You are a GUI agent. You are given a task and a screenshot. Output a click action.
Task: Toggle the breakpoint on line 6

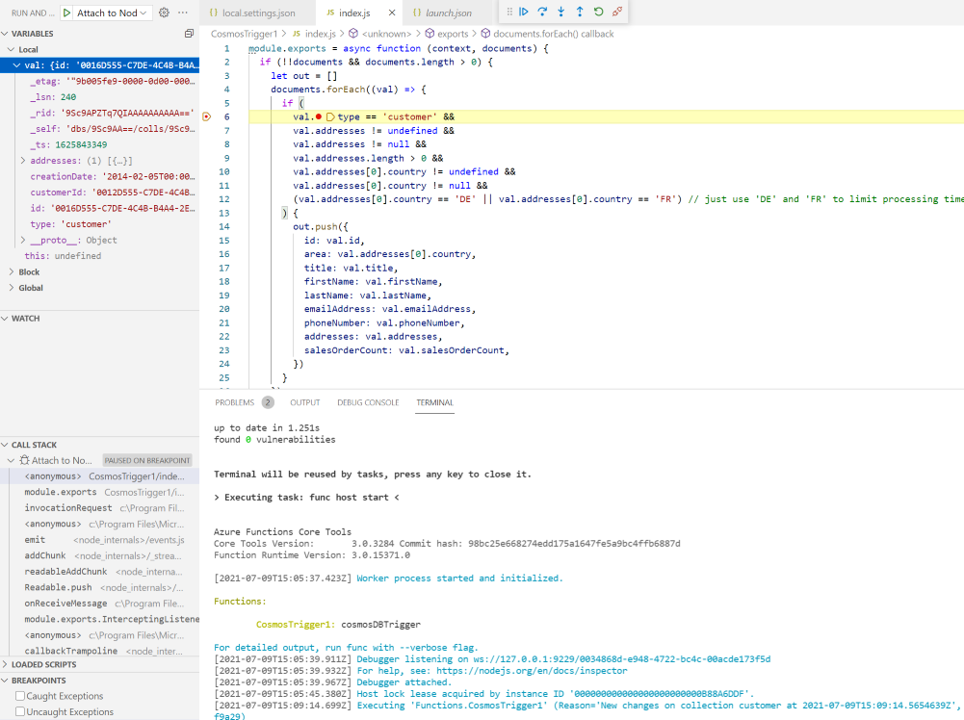207,116
